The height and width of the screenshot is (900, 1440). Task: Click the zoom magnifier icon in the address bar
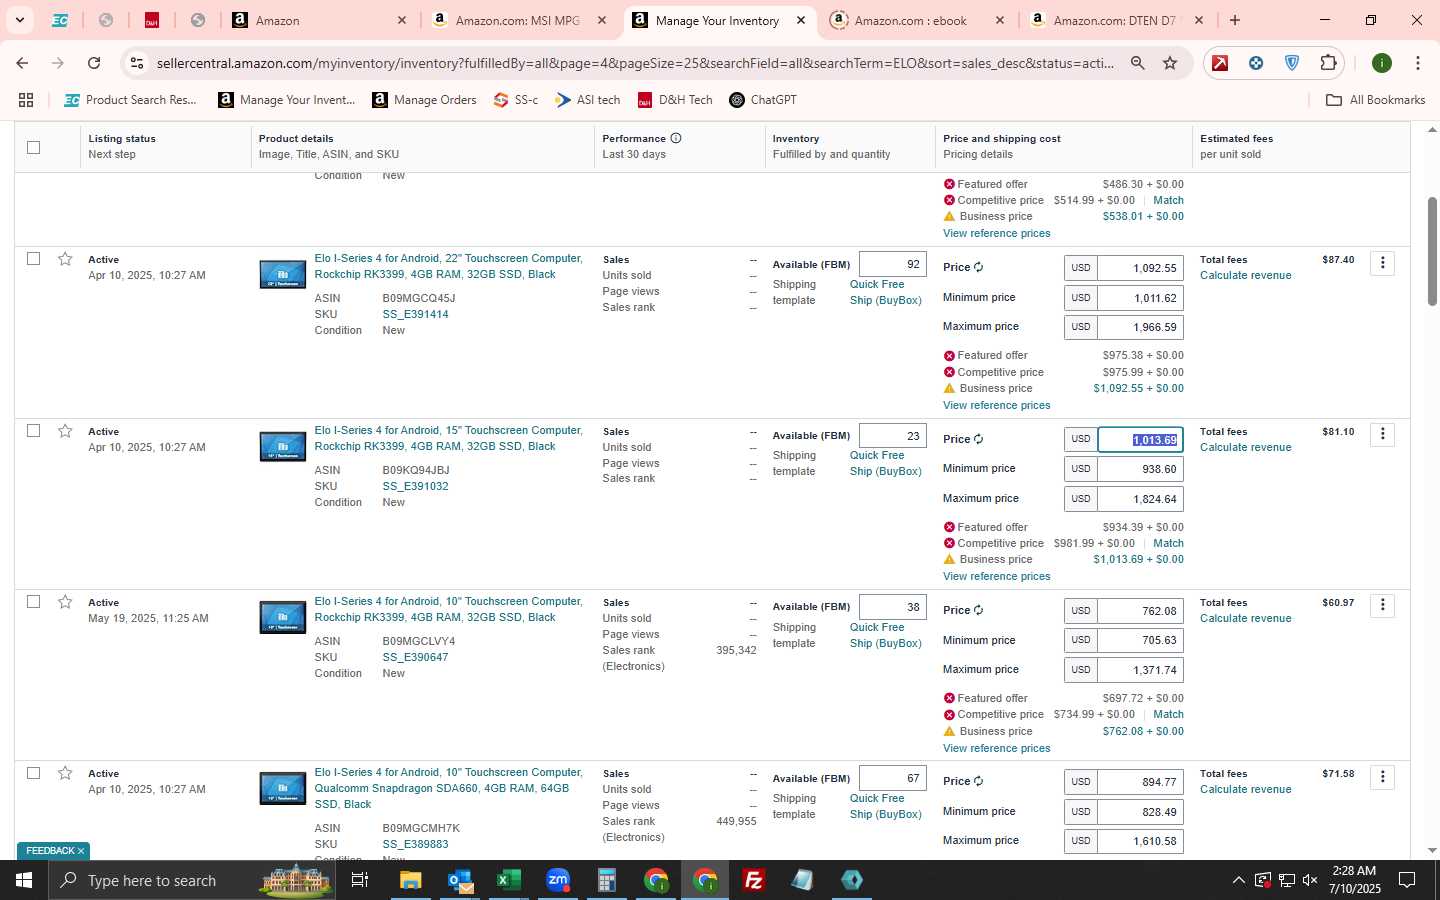pyautogui.click(x=1138, y=63)
